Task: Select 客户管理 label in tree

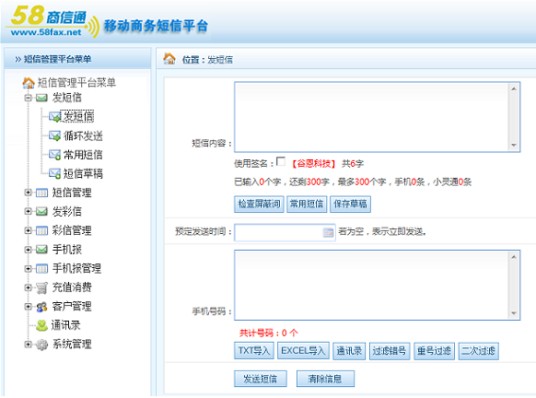Action: pyautogui.click(x=72, y=306)
